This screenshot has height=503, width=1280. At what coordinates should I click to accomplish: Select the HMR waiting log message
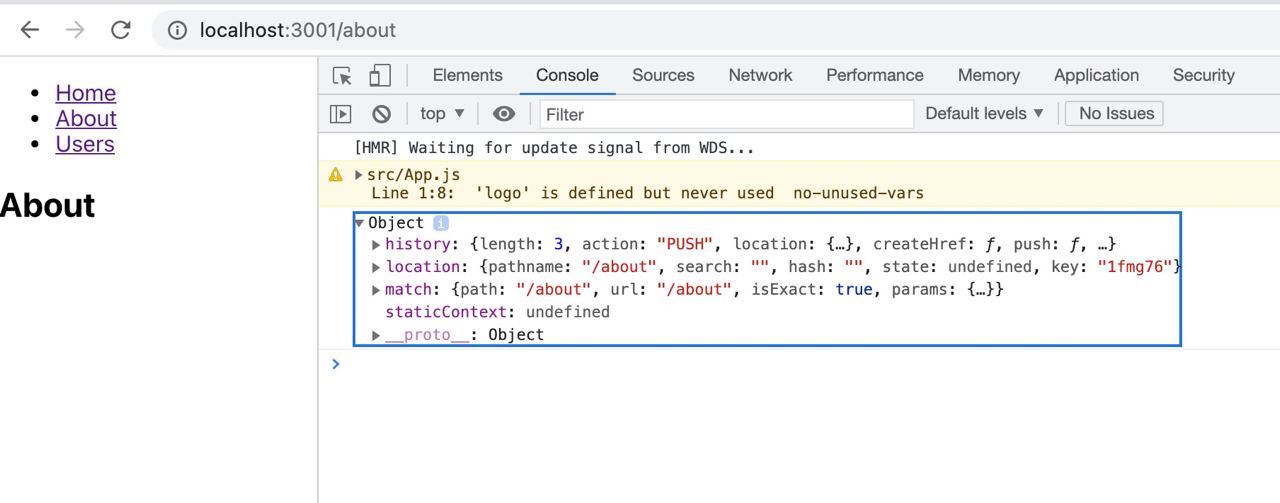pyautogui.click(x=554, y=148)
